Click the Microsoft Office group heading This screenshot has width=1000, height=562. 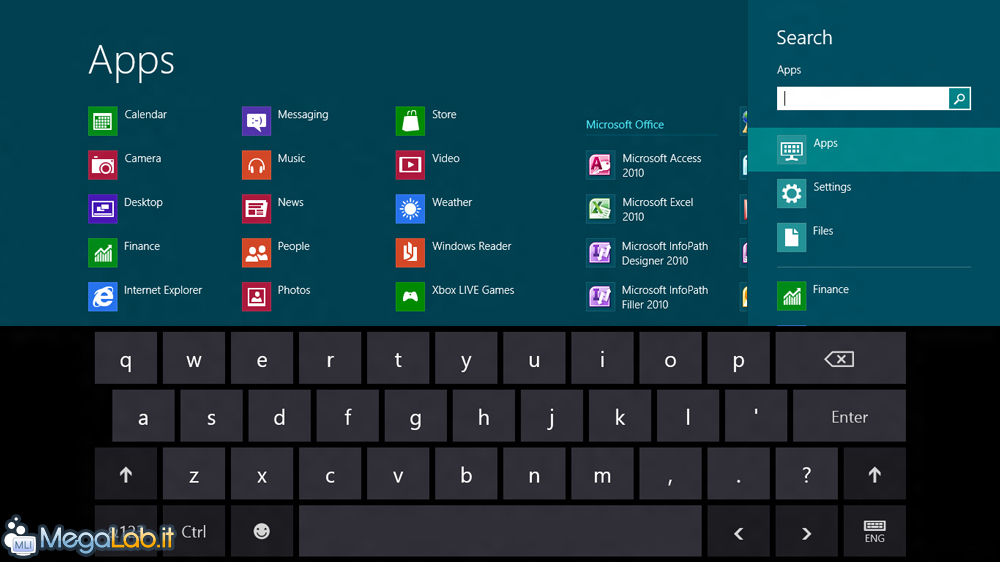click(x=625, y=124)
